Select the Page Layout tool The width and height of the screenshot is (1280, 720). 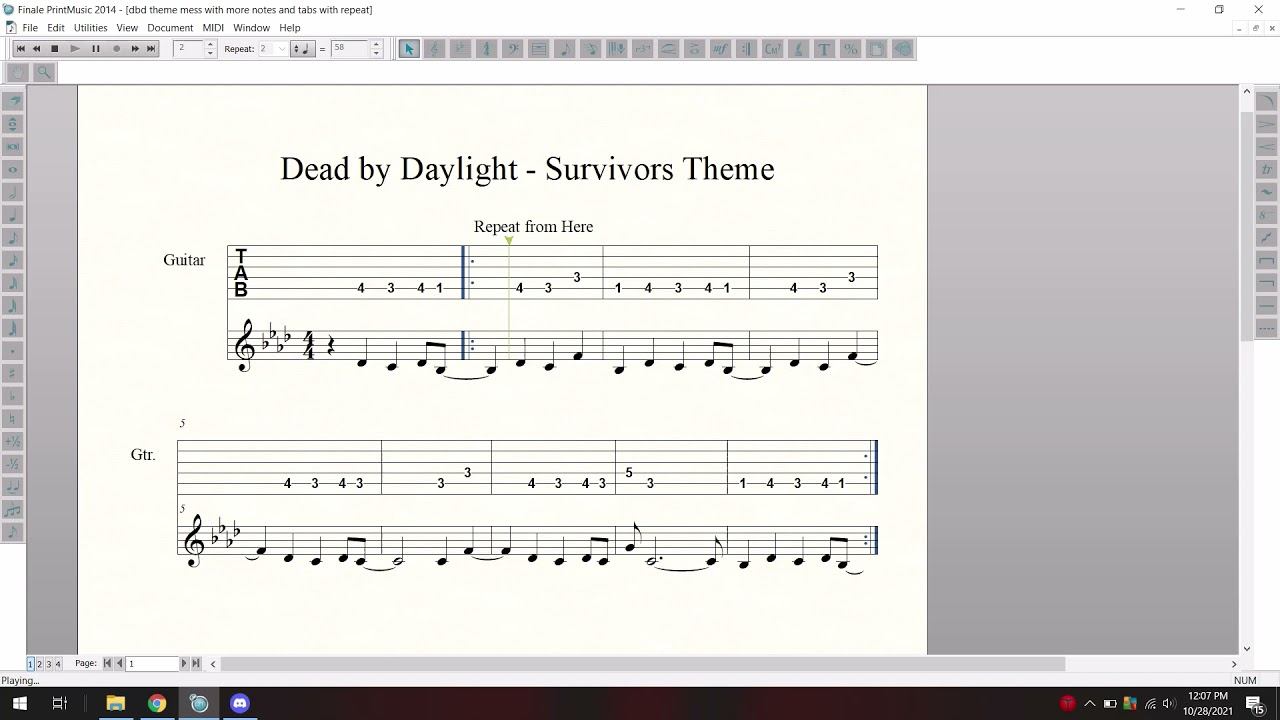tap(877, 49)
